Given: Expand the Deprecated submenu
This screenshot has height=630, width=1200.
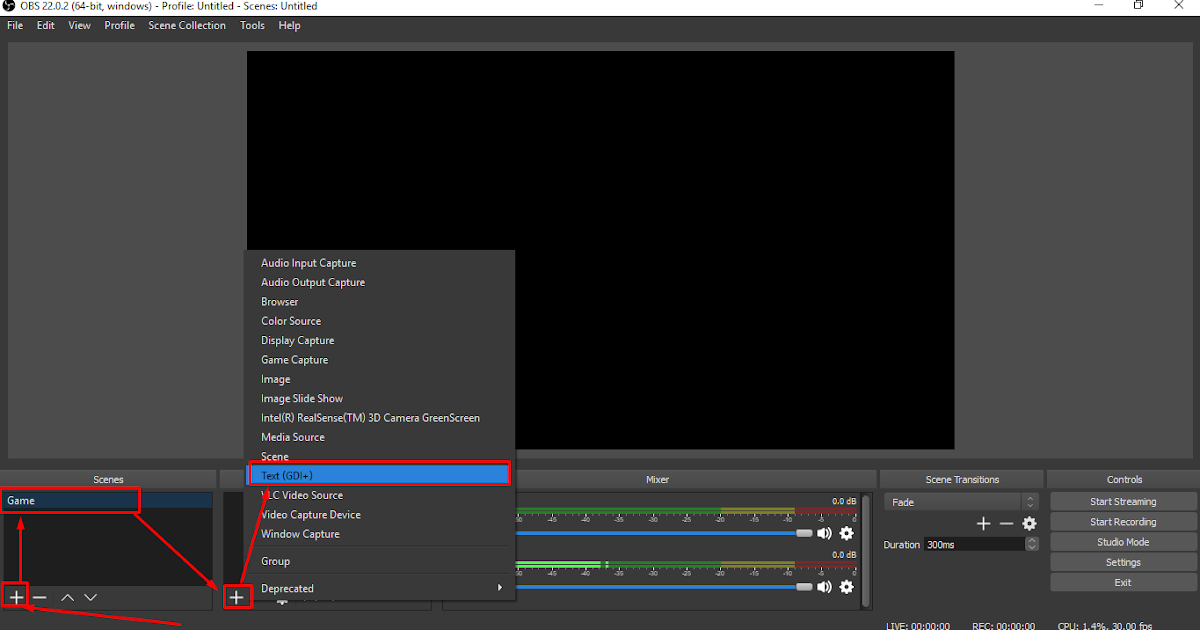Looking at the screenshot, I should coord(380,588).
